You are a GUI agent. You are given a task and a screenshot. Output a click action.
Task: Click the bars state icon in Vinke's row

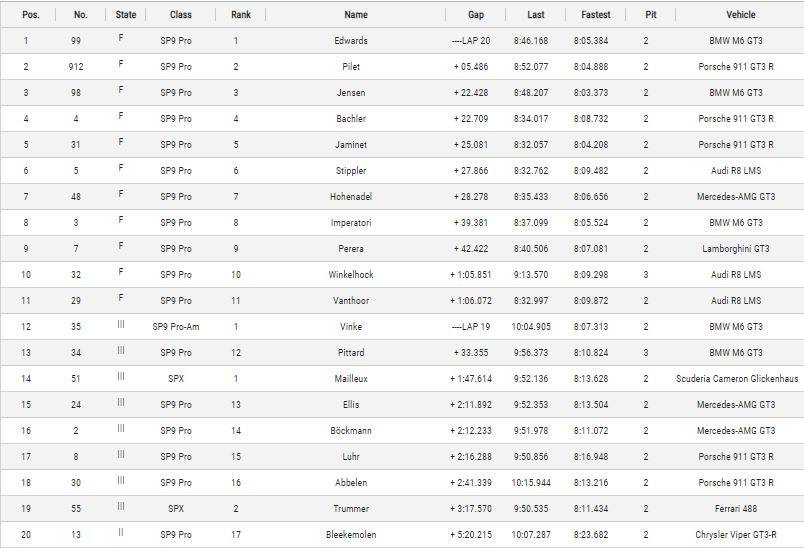pyautogui.click(x=121, y=324)
